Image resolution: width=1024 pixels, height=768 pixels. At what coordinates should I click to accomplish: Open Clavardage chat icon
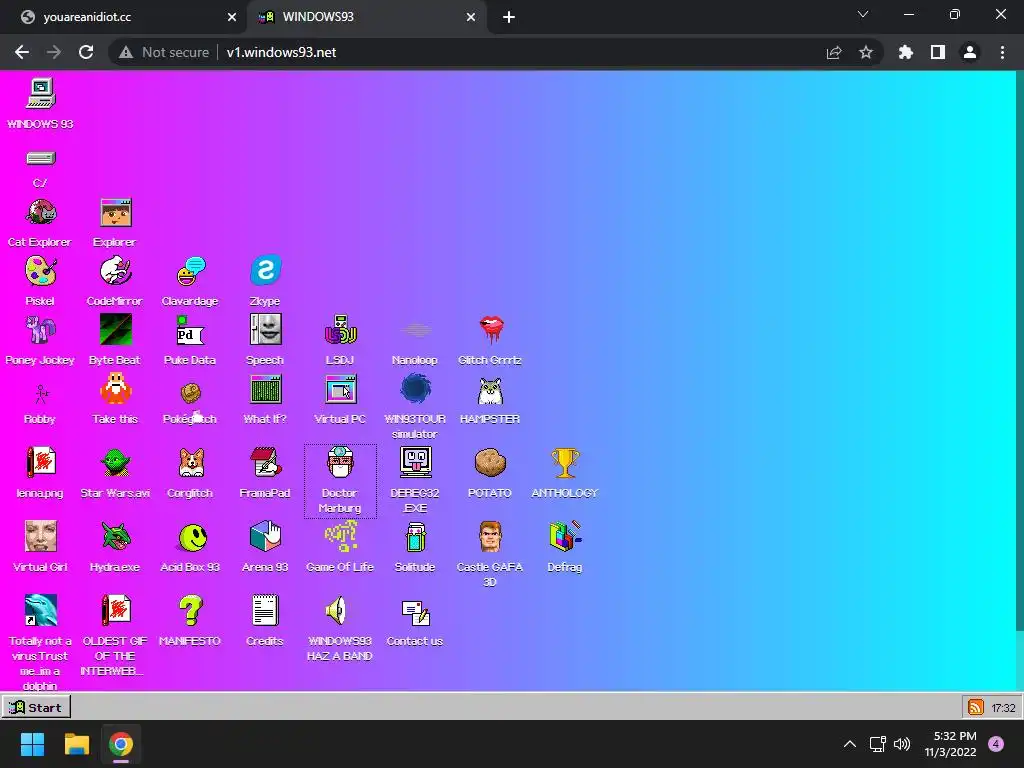(x=191, y=271)
